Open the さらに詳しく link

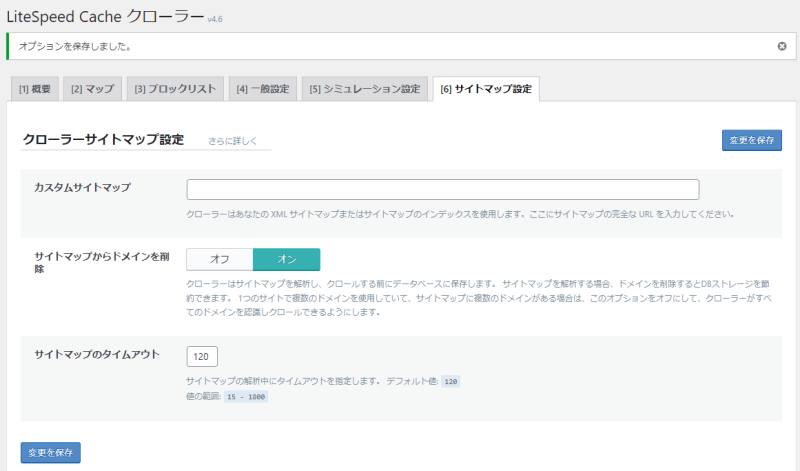[x=232, y=141]
